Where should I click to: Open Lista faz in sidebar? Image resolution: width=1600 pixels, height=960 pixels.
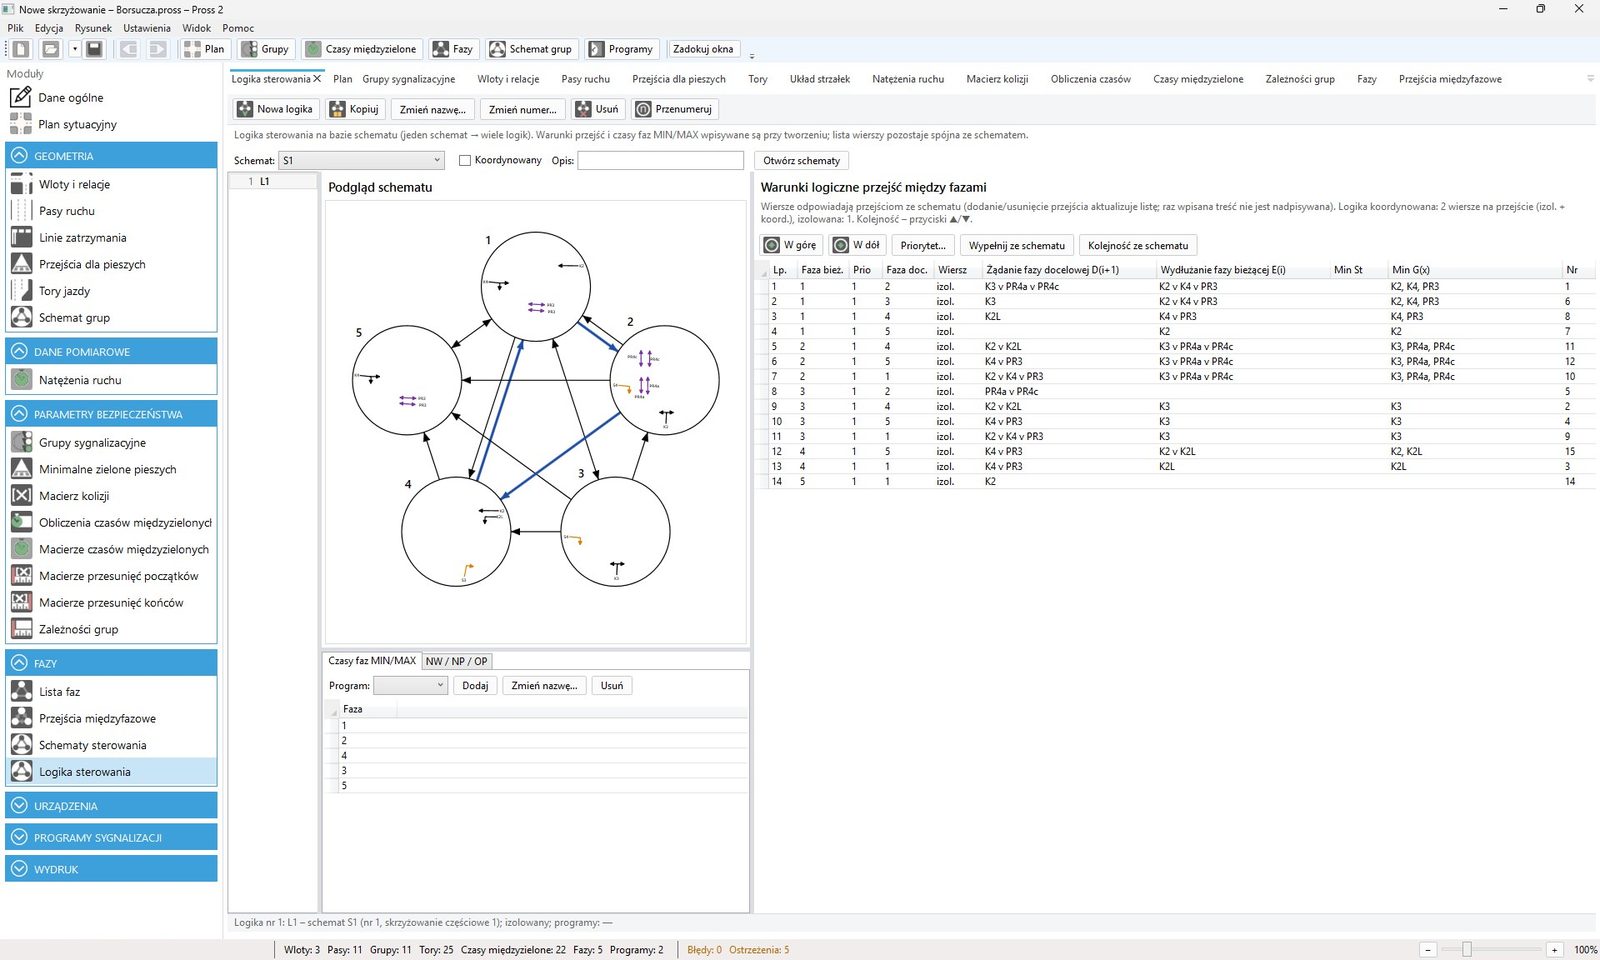pyautogui.click(x=59, y=692)
